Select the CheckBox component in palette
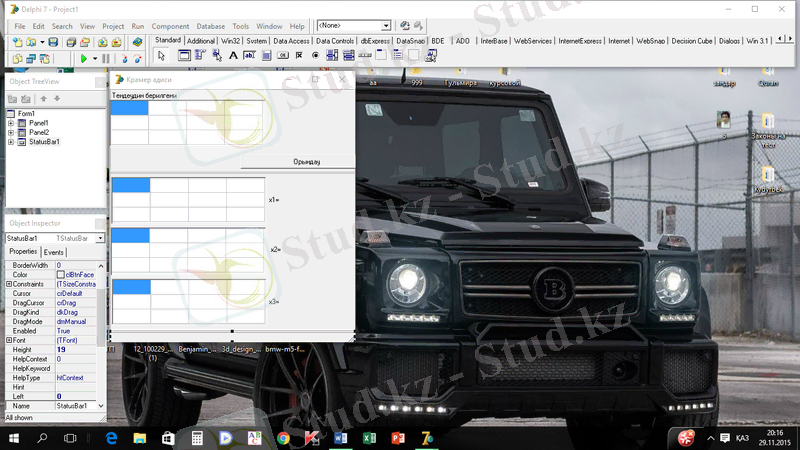Screen dimensions: 800x450 coord(299,56)
